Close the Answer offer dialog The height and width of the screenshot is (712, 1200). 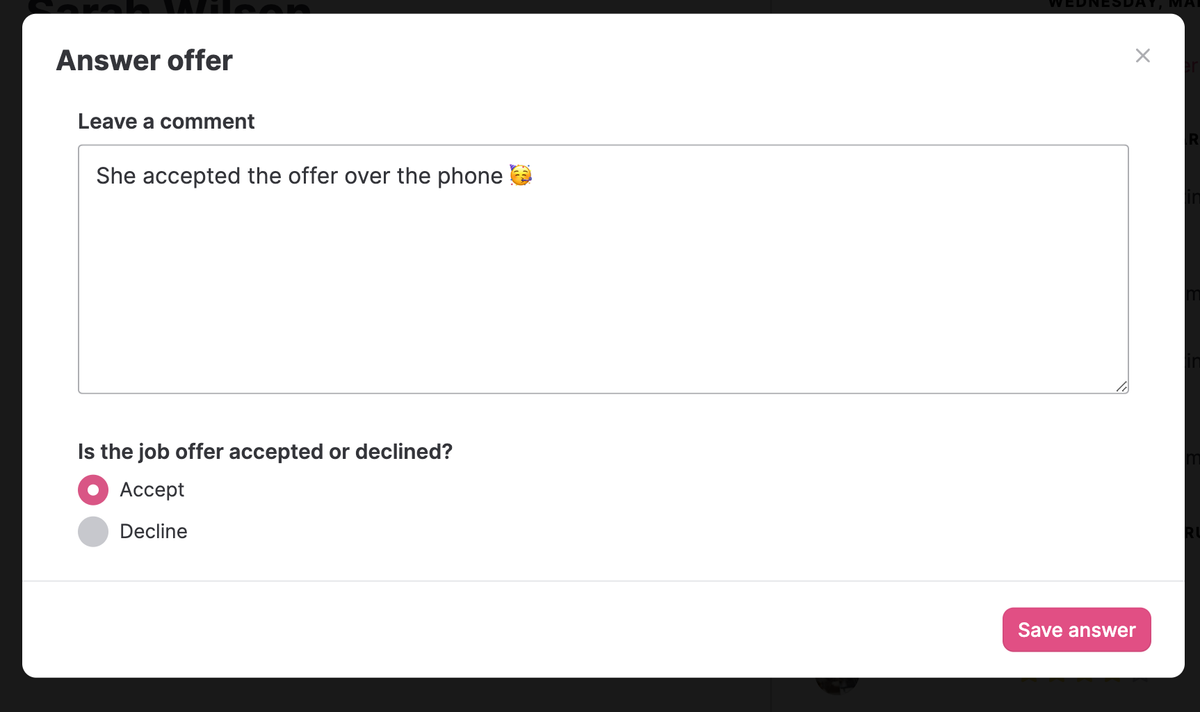click(1143, 56)
